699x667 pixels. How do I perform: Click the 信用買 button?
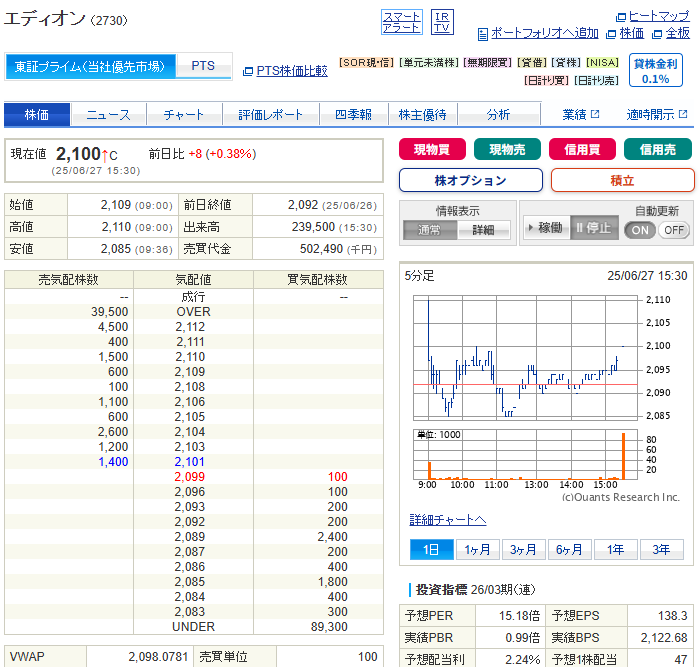[x=582, y=149]
